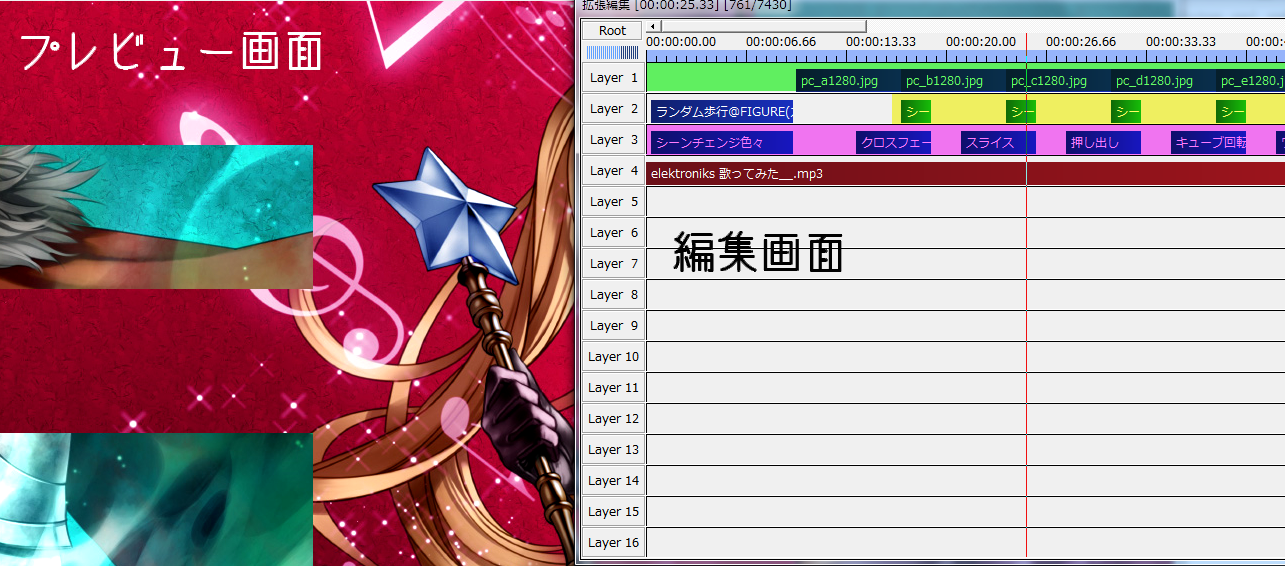Click the timeline scrollbar left arrow
Image resolution: width=1285 pixels, height=566 pixels.
(652, 26)
